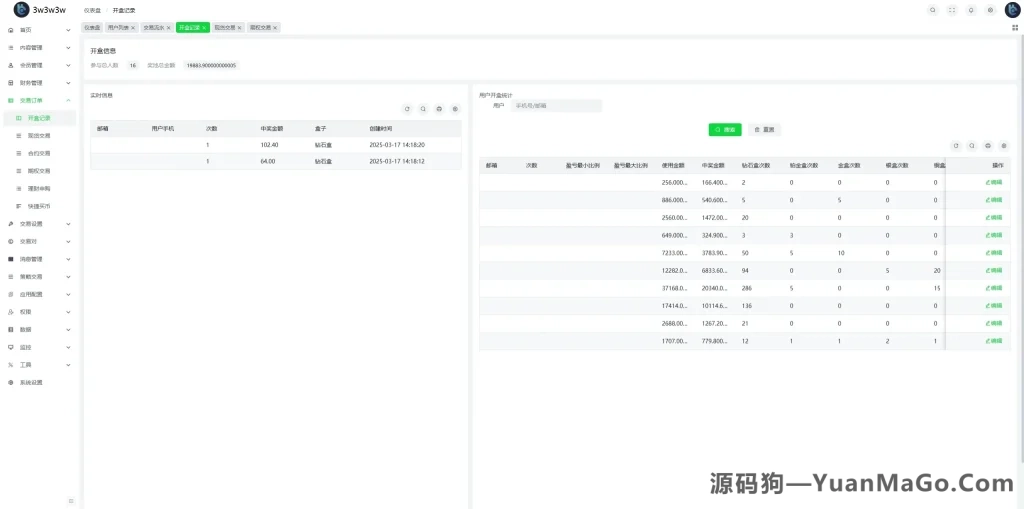Image resolution: width=1024 pixels, height=509 pixels.
Task: Print the 用户开盒统计 table
Action: pyautogui.click(x=988, y=146)
